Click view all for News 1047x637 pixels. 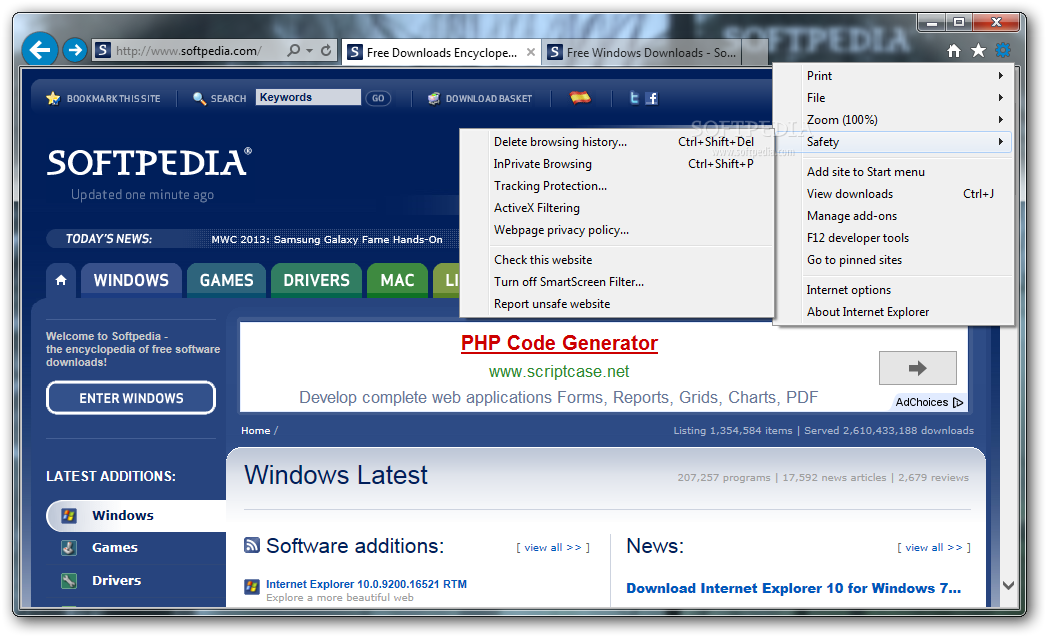933,548
